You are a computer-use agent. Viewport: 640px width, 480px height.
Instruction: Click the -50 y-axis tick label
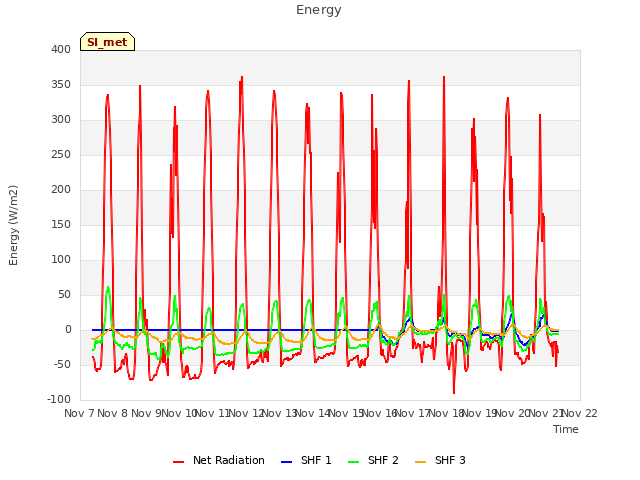click(62, 364)
